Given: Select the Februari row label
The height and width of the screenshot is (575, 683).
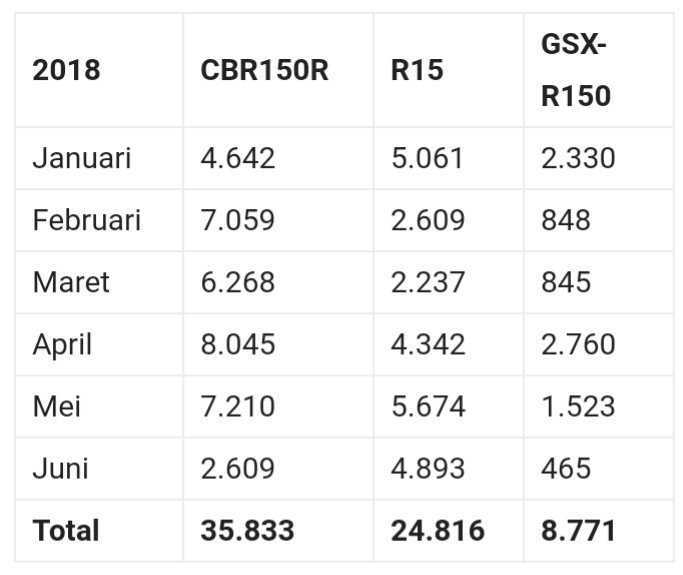Looking at the screenshot, I should click(x=87, y=220).
